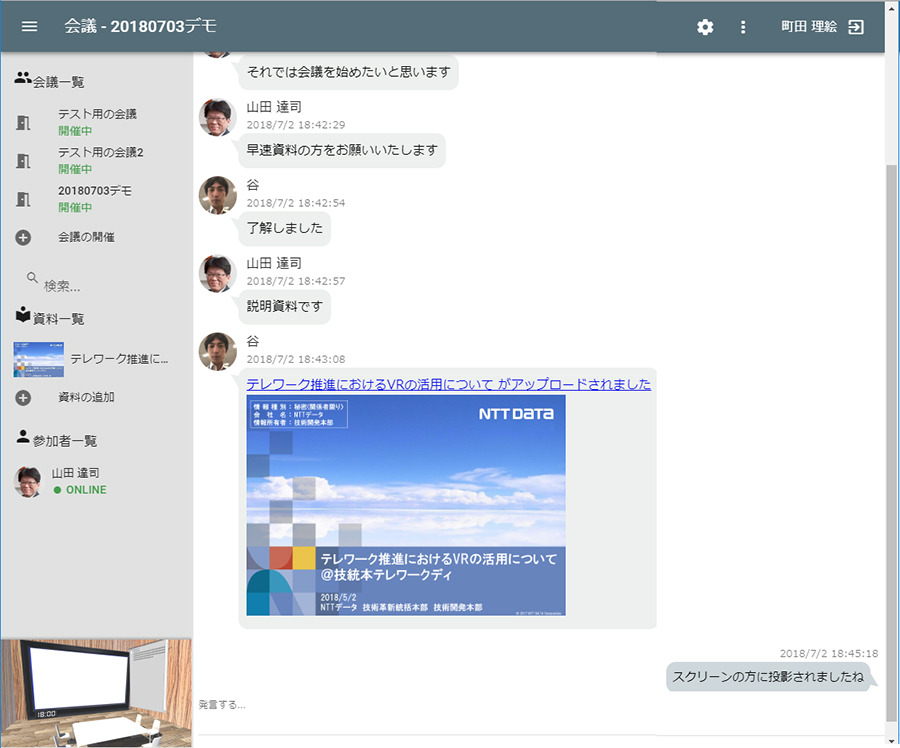Image resolution: width=900 pixels, height=748 pixels.
Task: Open the hamburger navigation menu
Action: pyautogui.click(x=29, y=26)
